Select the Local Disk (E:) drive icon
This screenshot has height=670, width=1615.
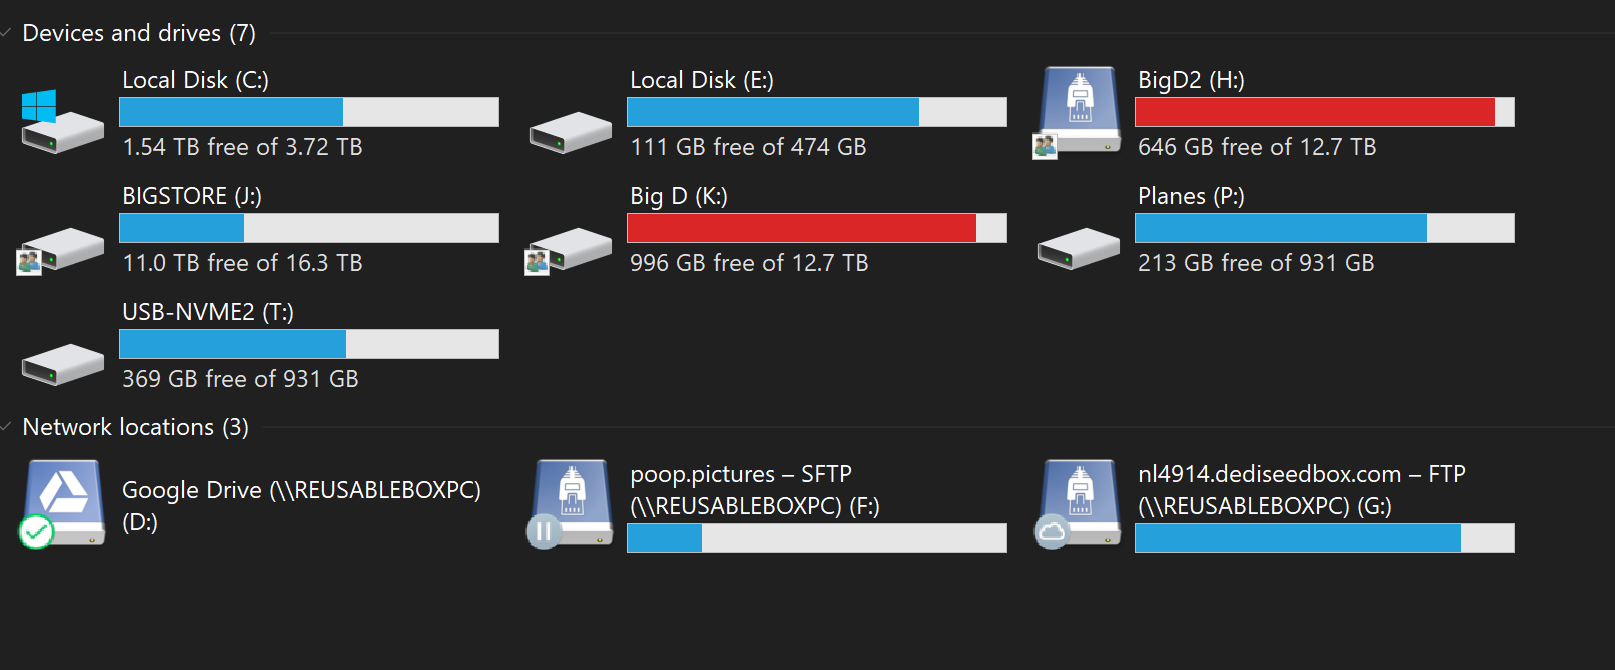coord(571,132)
